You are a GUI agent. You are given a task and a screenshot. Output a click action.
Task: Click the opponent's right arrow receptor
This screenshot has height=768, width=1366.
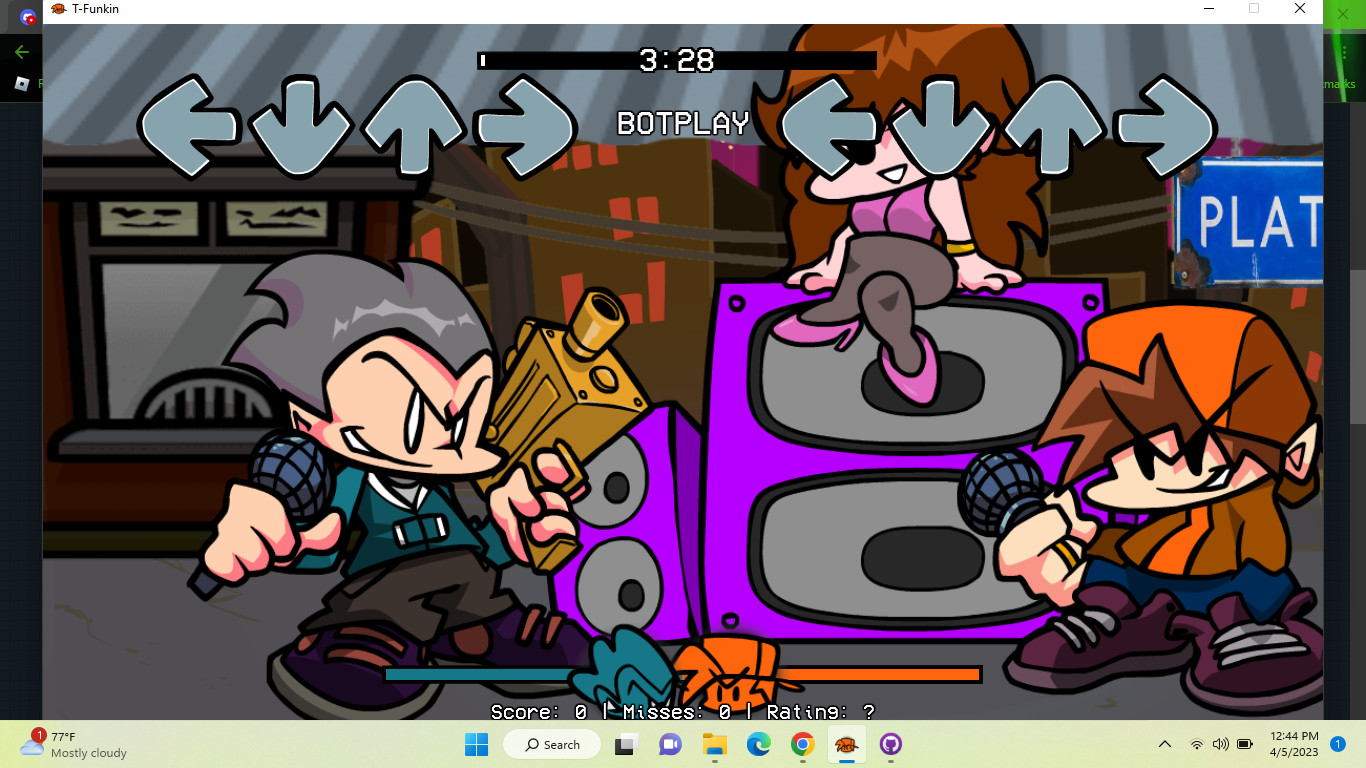[525, 127]
